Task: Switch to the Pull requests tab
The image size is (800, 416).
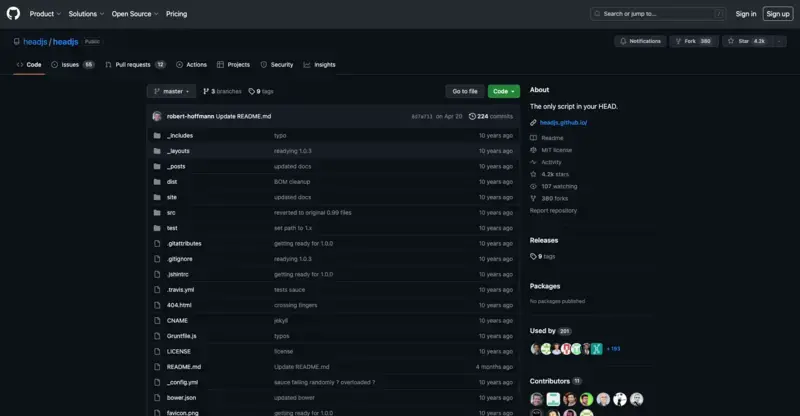Action: (135, 65)
